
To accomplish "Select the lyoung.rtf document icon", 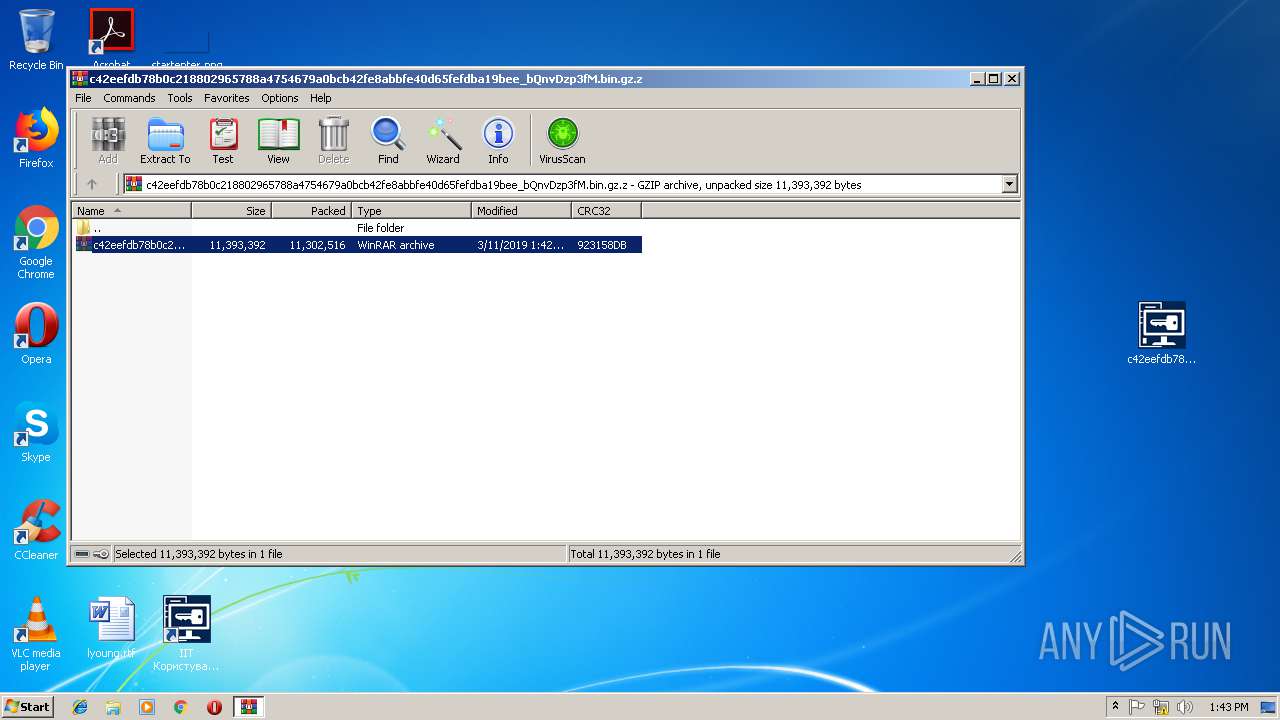I will (x=111, y=628).
